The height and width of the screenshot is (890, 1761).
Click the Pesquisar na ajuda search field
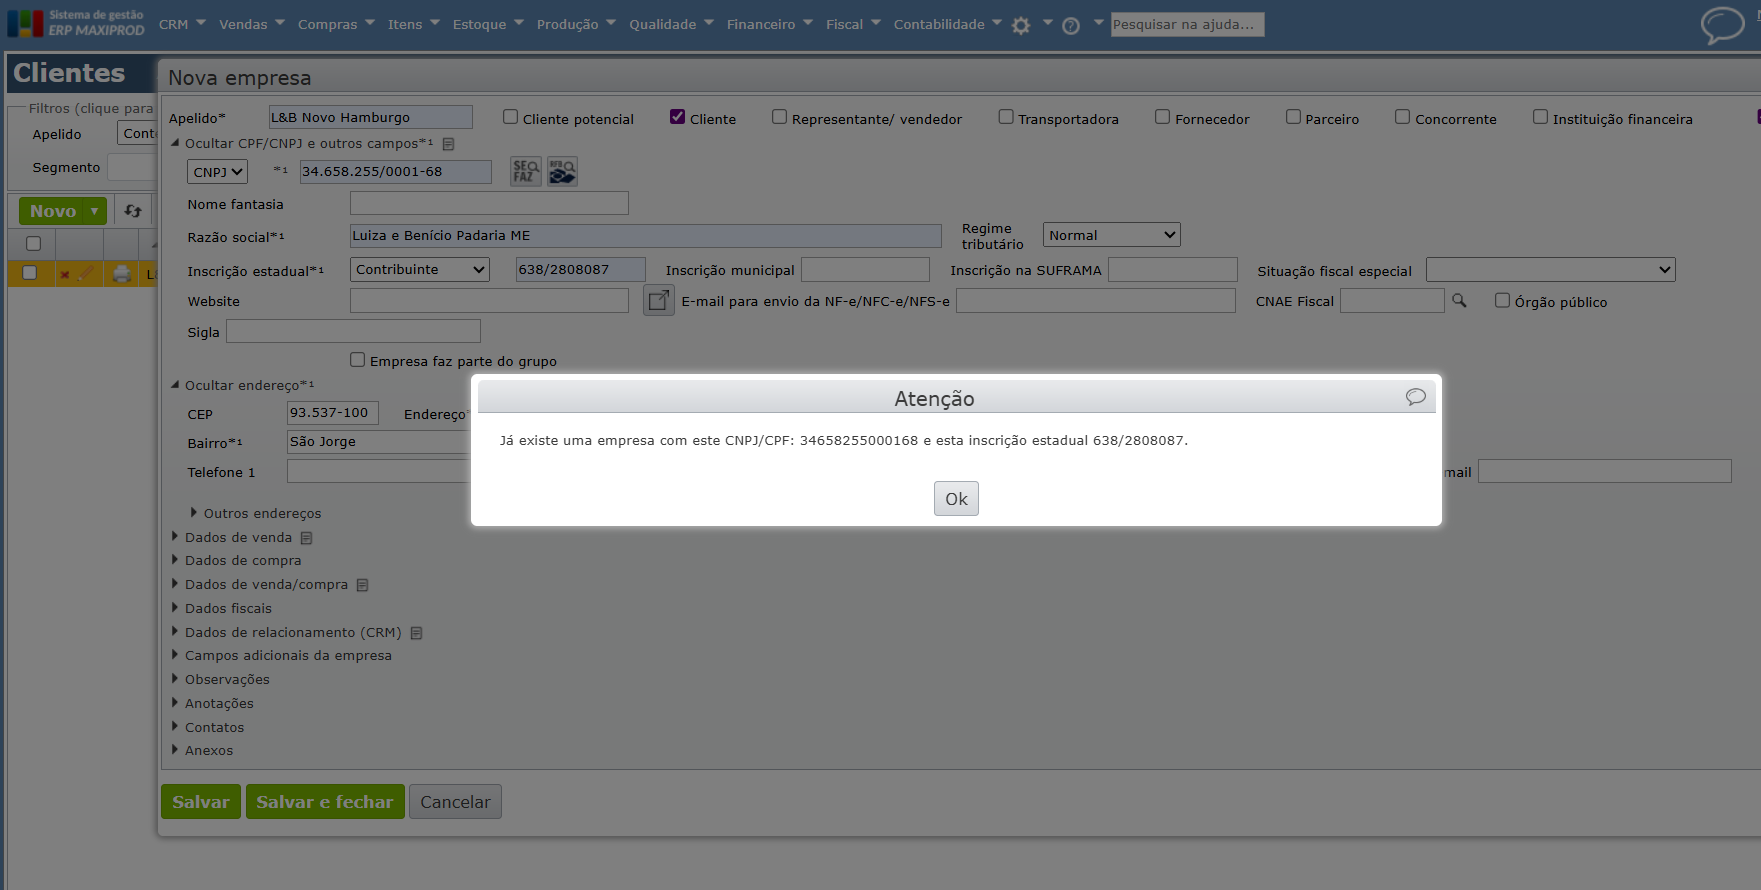[x=1188, y=24]
